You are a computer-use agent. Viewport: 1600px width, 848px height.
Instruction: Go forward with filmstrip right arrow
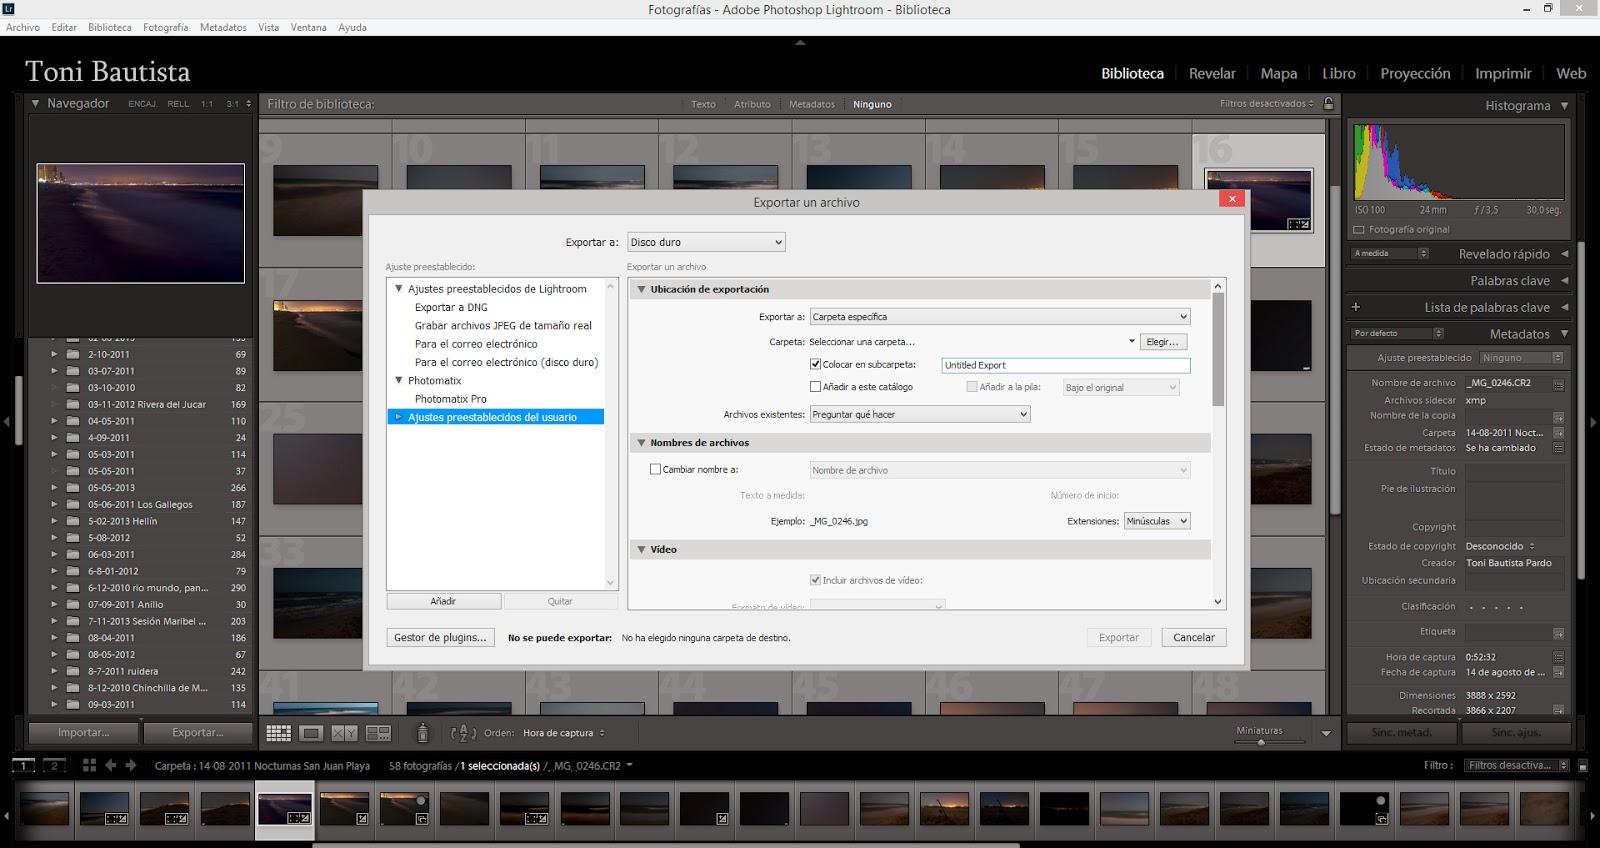point(131,765)
